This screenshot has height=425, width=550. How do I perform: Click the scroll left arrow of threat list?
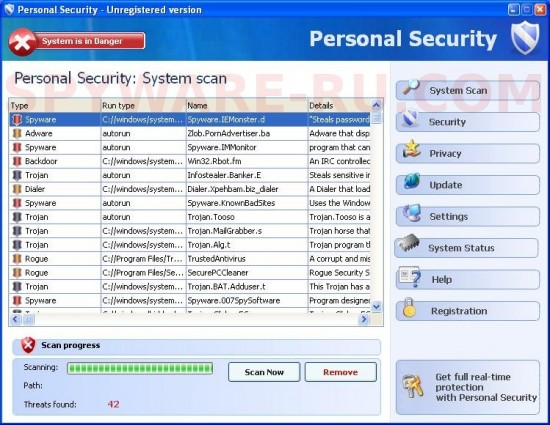pyautogui.click(x=15, y=319)
